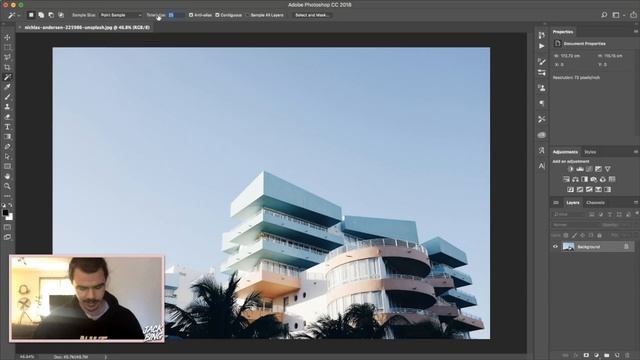Screen dimensions: 640x360
Task: Select the Hand tool
Action: pyautogui.click(x=7, y=176)
